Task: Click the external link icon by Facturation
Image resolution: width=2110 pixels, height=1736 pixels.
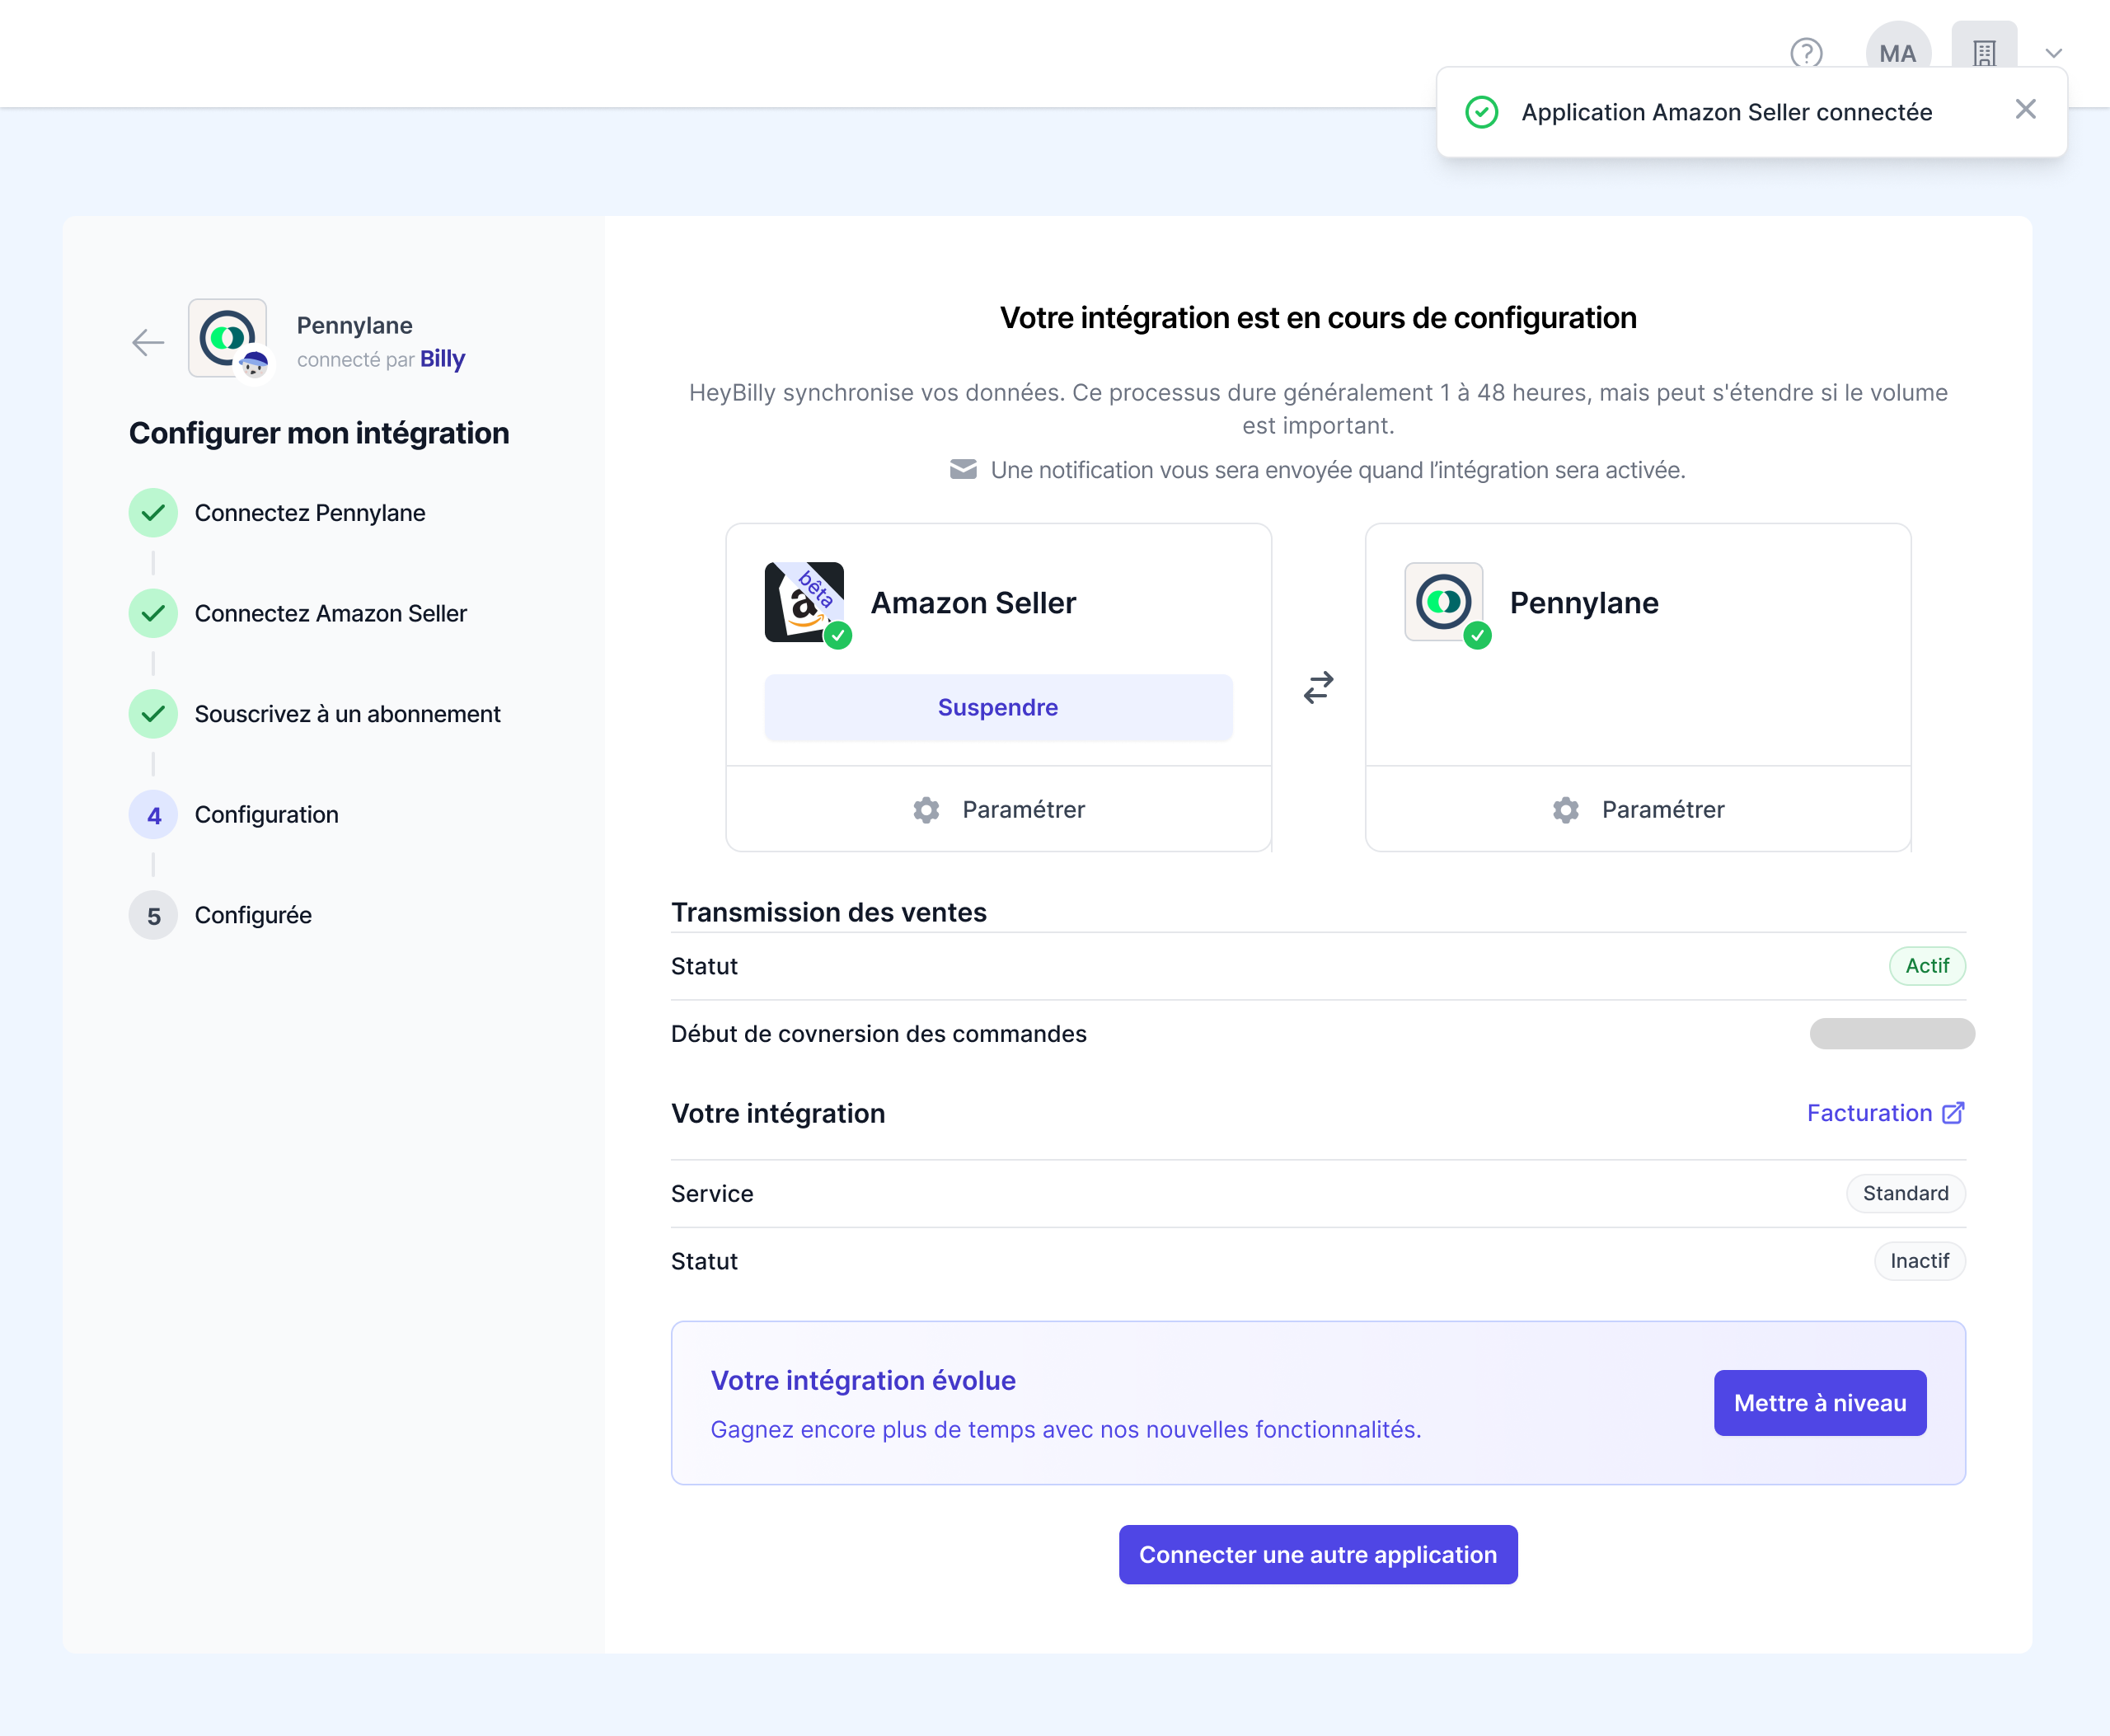Action: coord(1953,1113)
